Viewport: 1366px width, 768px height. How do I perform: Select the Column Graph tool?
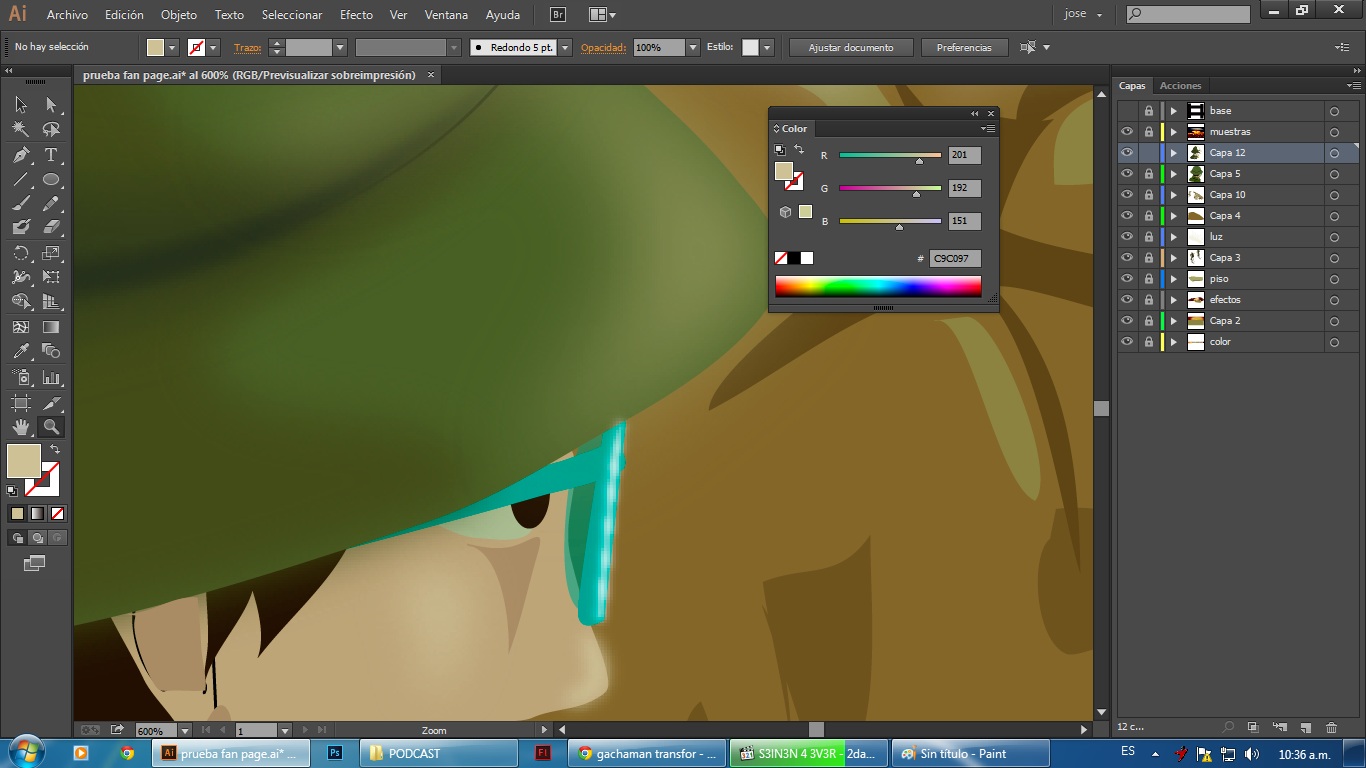tap(51, 377)
